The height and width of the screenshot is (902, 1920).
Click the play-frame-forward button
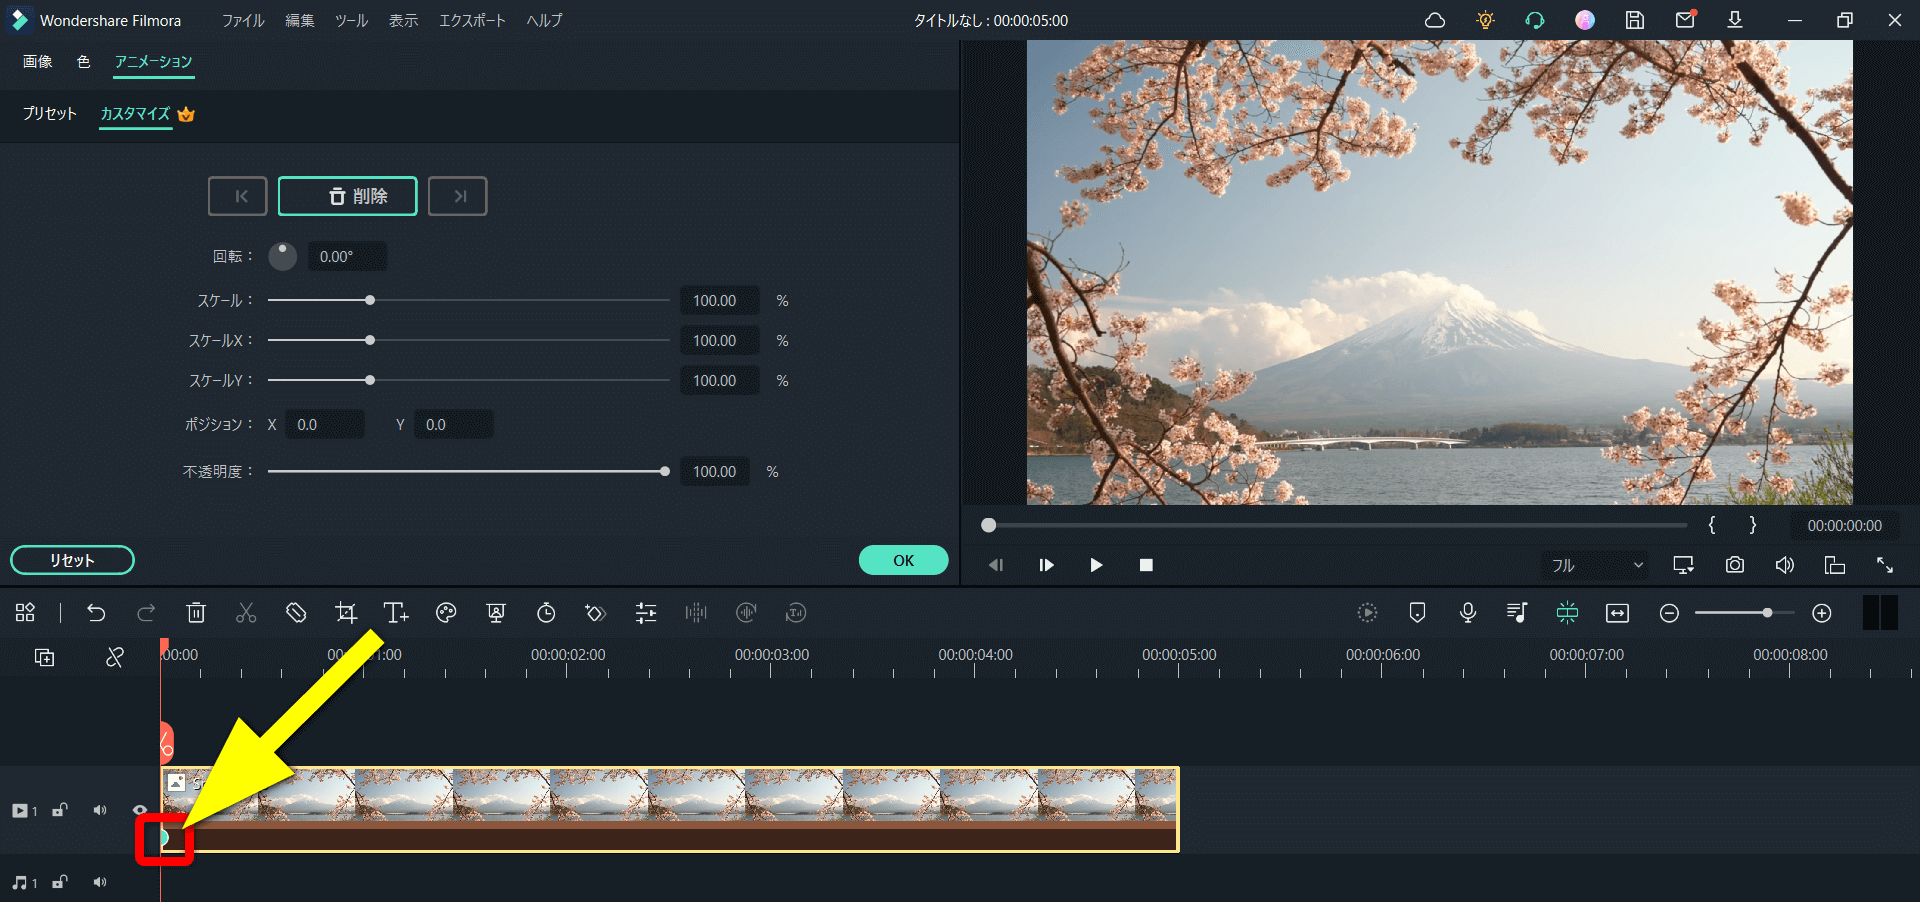[1046, 565]
